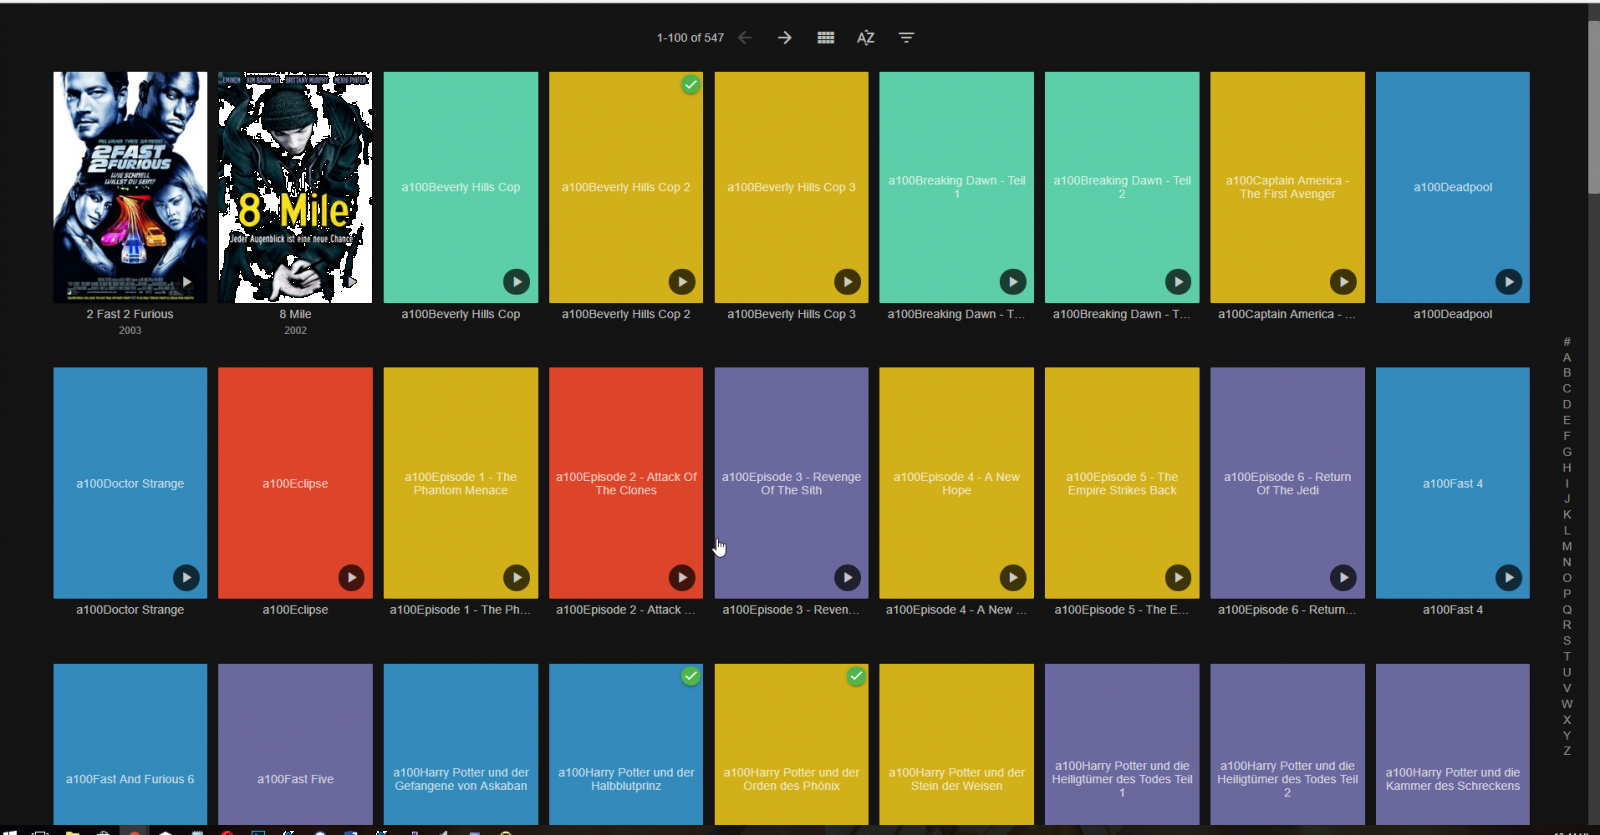The width and height of the screenshot is (1600, 835).
Task: Toggle played checkmark on a100Beverly Hills Cop 2
Action: point(690,85)
